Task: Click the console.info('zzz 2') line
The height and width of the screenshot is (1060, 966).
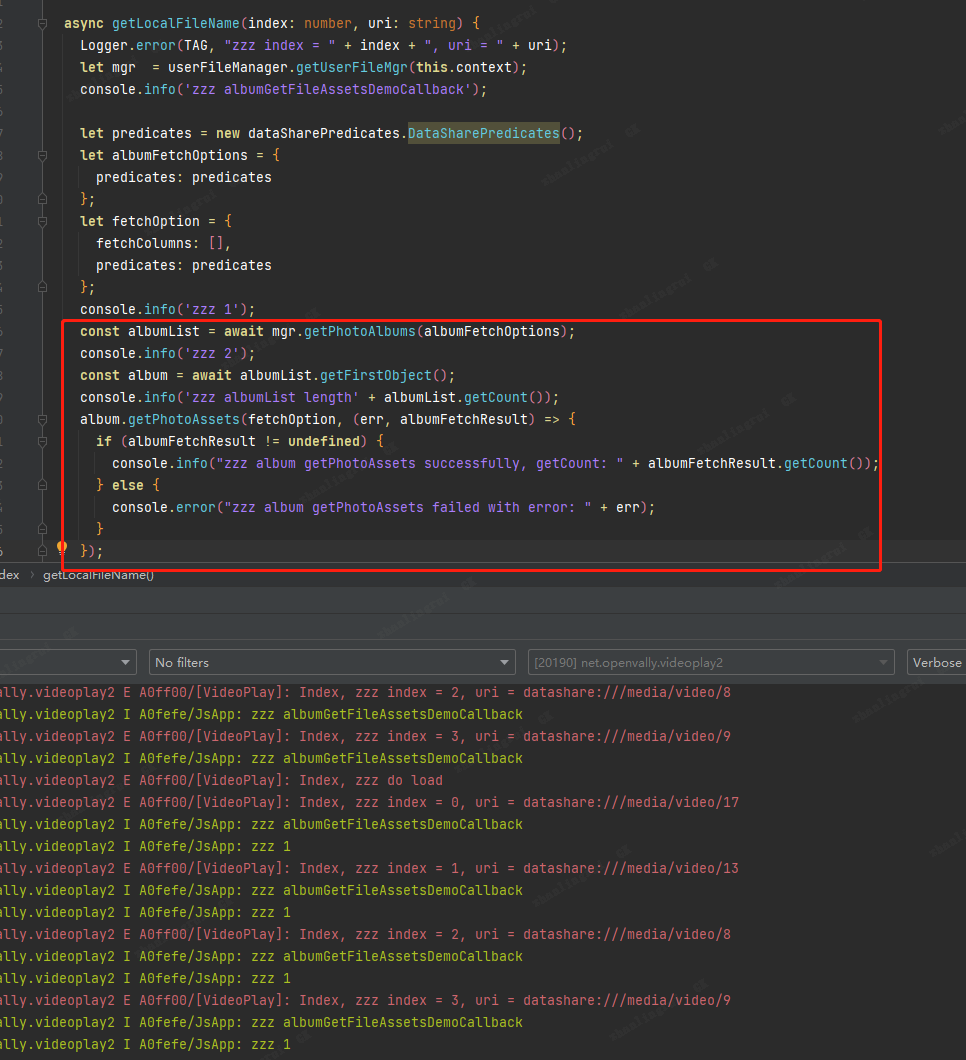Action: 168,354
